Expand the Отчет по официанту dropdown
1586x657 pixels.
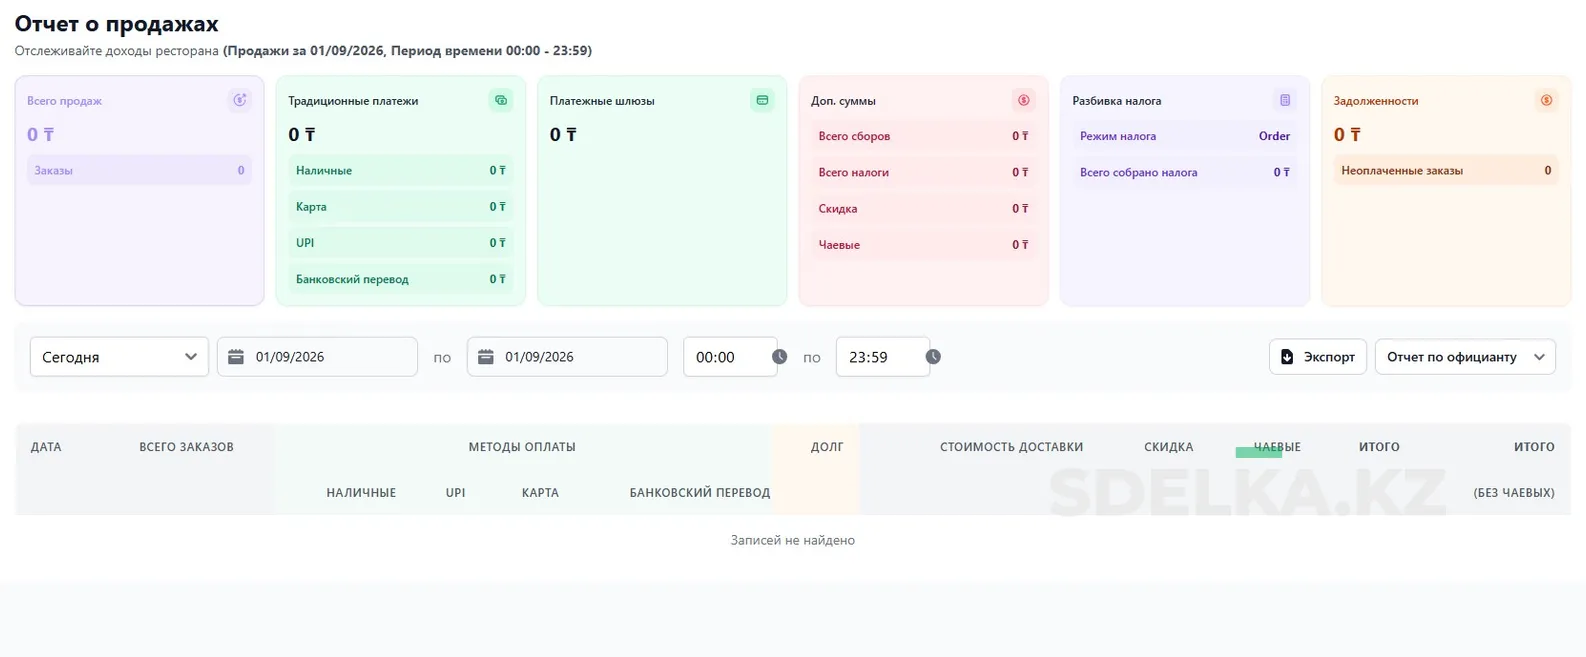click(x=1465, y=357)
